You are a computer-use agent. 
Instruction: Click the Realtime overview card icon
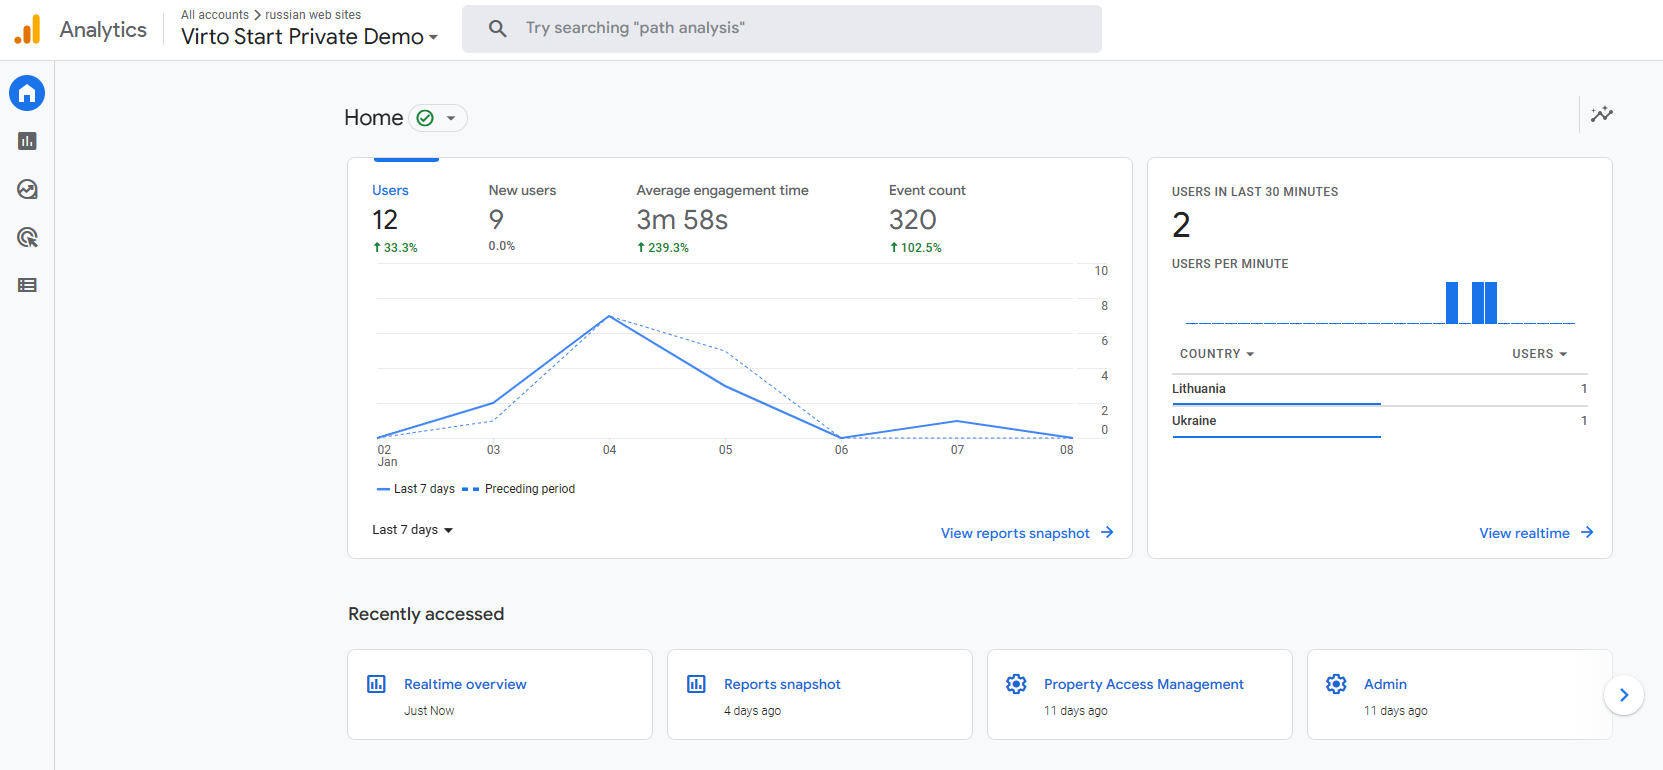(x=376, y=684)
